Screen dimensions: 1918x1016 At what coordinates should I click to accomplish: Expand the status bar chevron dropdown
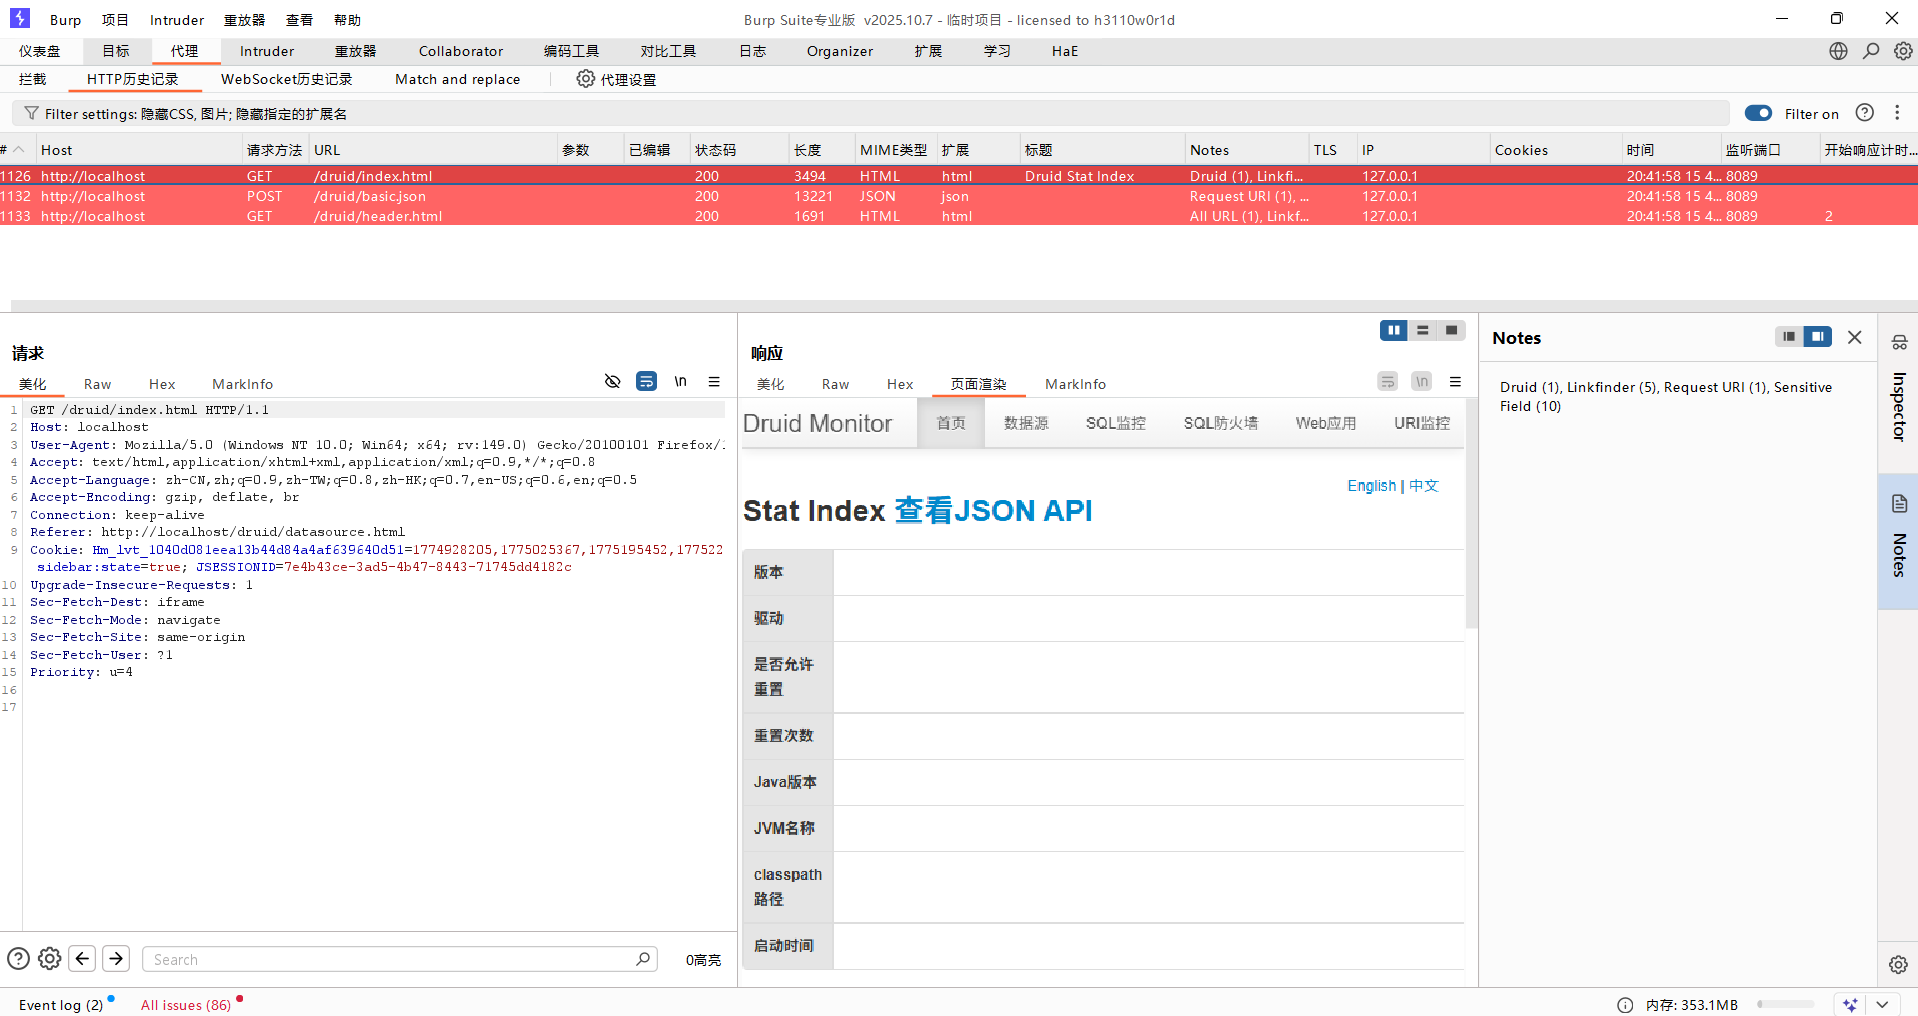(1883, 1005)
